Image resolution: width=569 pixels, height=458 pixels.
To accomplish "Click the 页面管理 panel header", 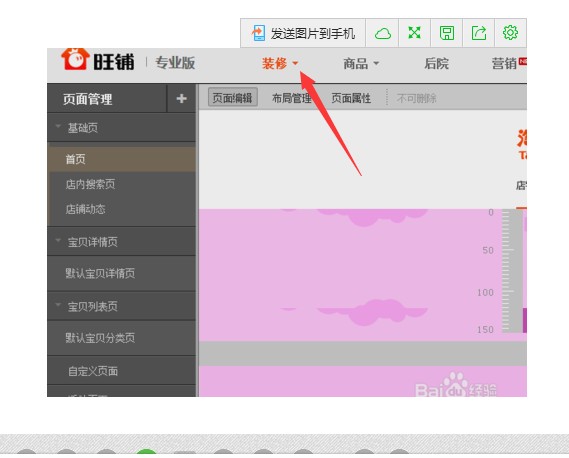I will click(x=87, y=99).
